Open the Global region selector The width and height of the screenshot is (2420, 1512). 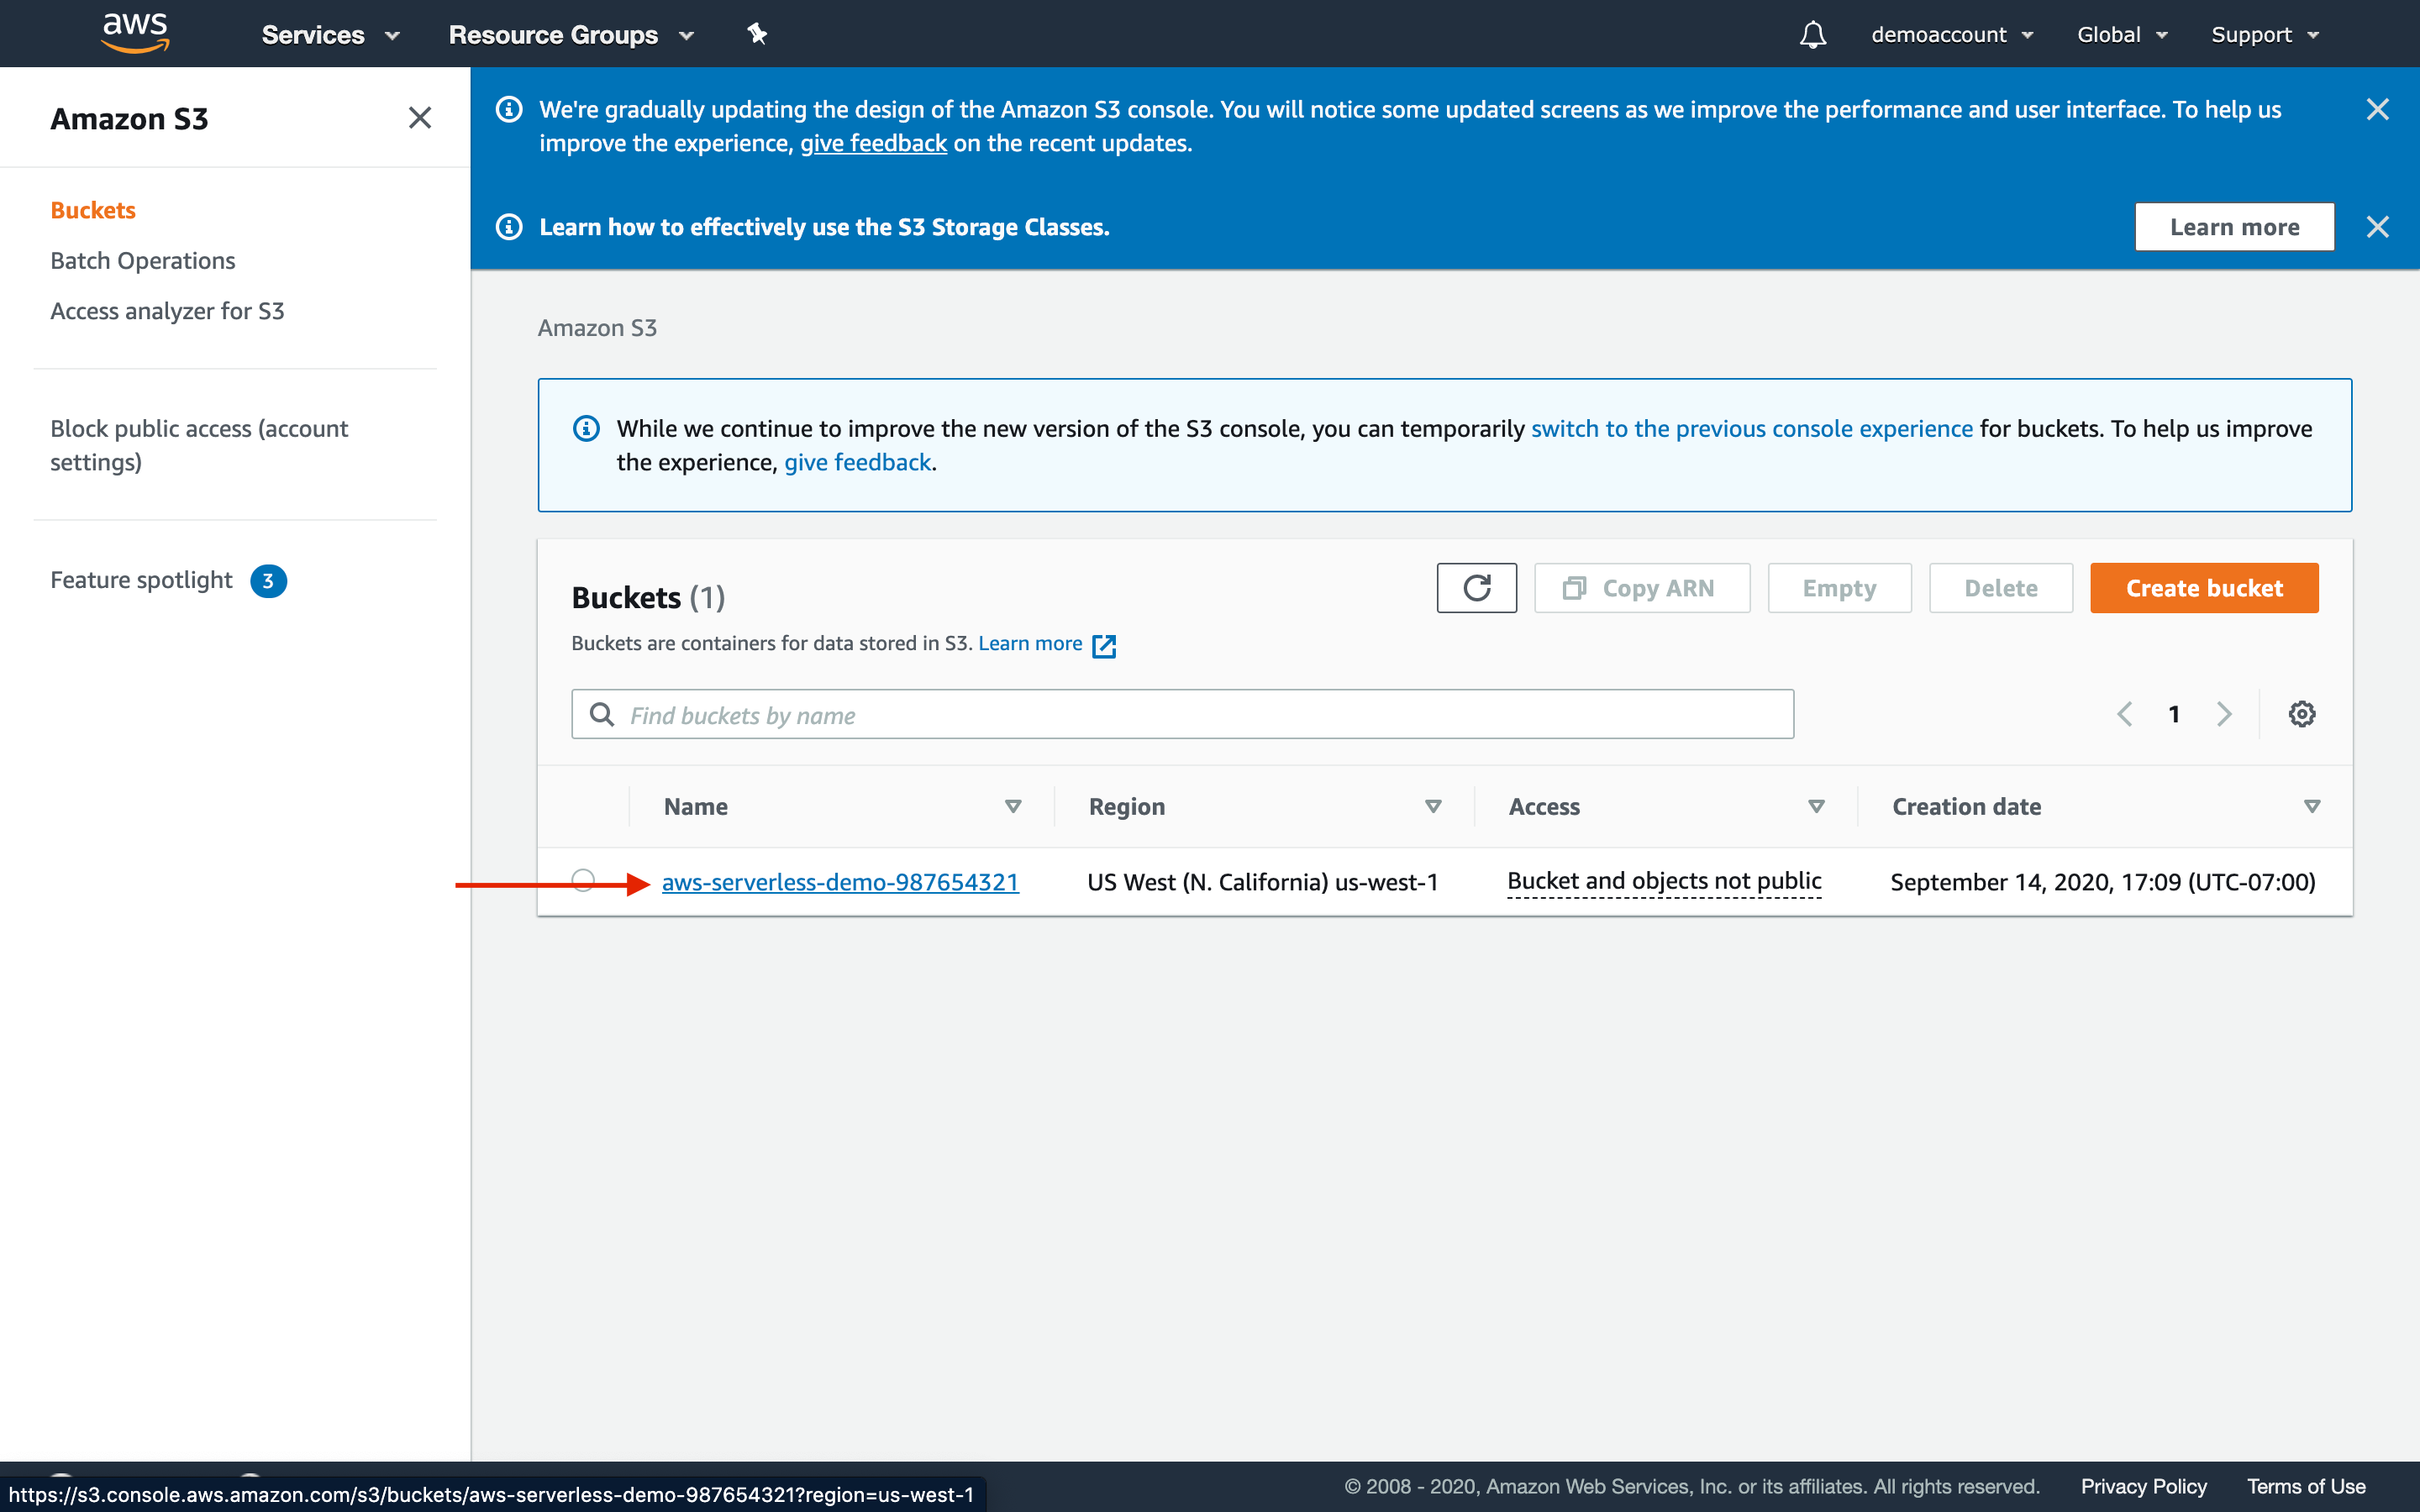(x=2122, y=35)
